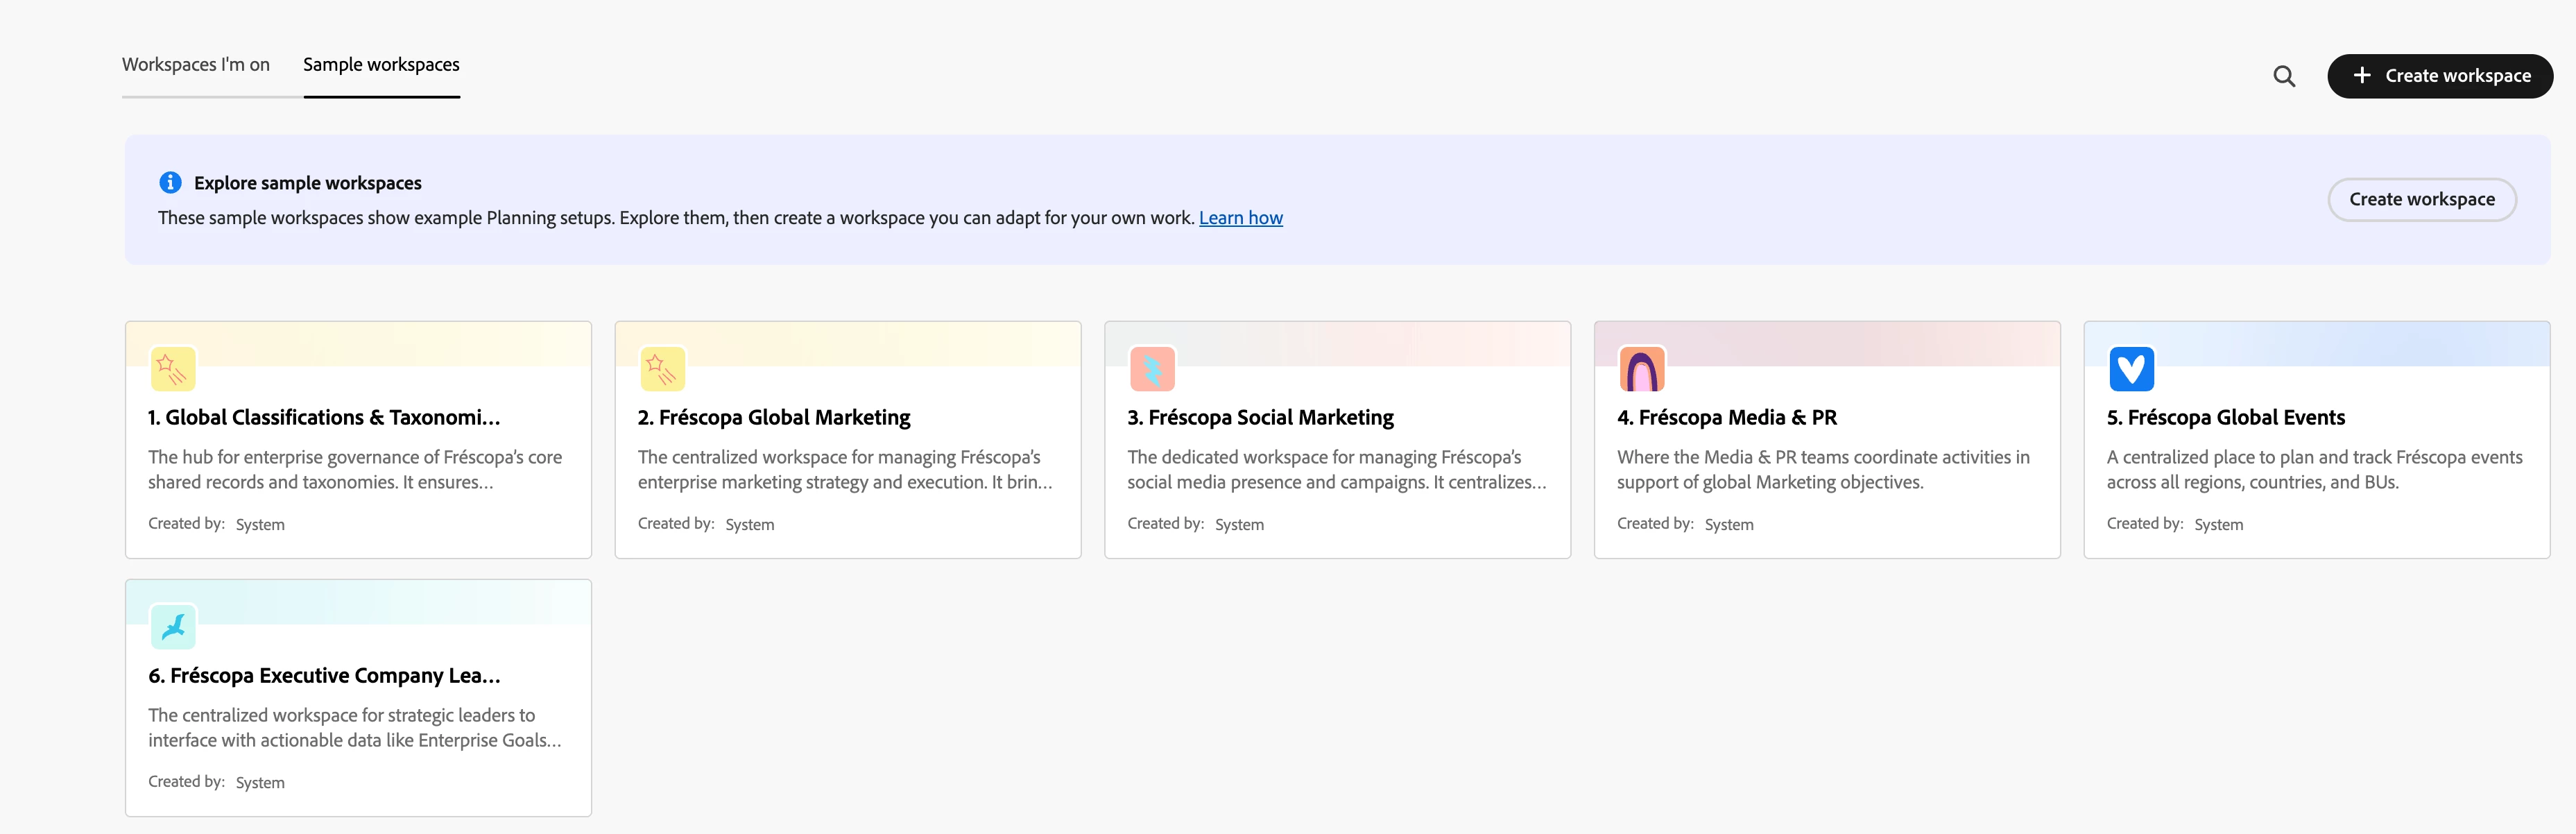The height and width of the screenshot is (834, 2576).
Task: Click description 'A centralized place to plan and track'
Action: click(2314, 469)
